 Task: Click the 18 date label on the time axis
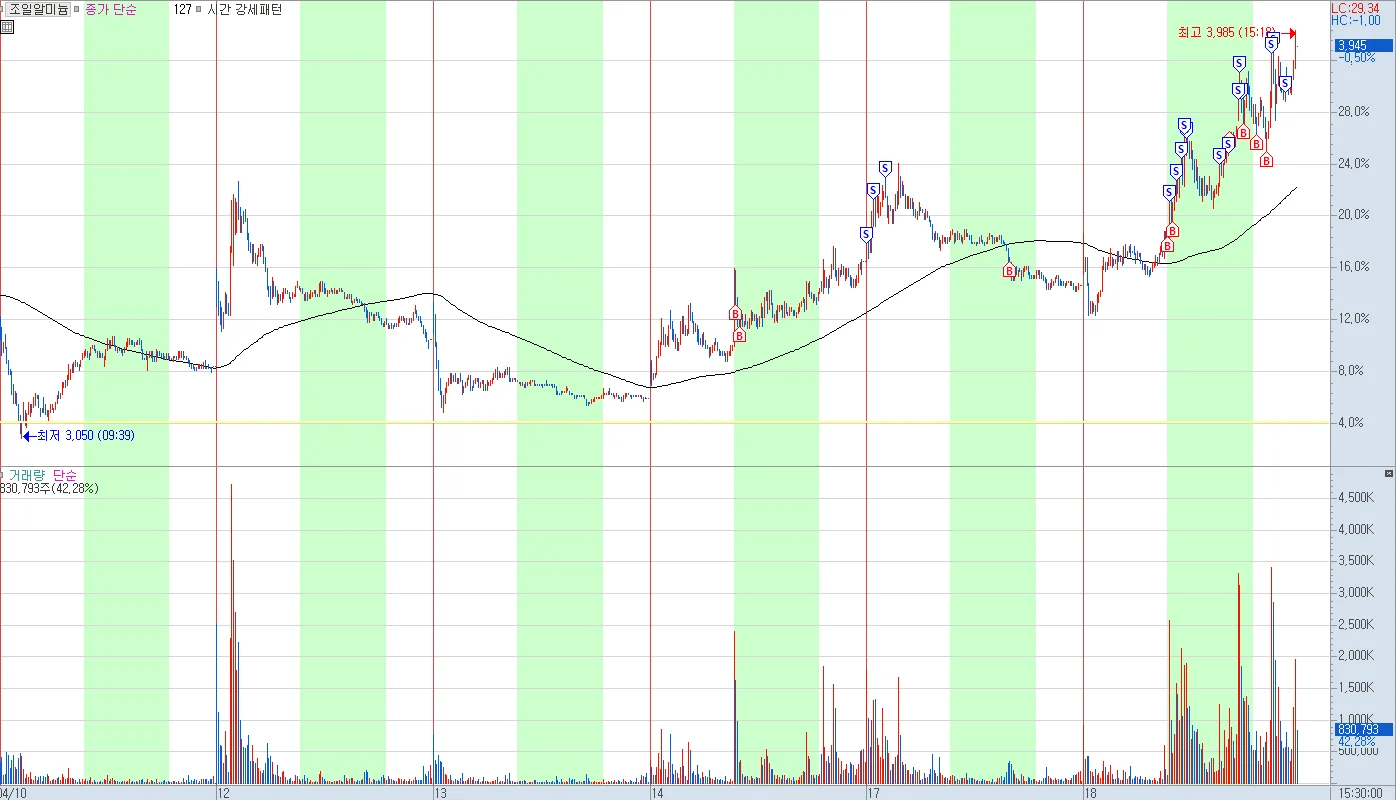[x=1090, y=793]
